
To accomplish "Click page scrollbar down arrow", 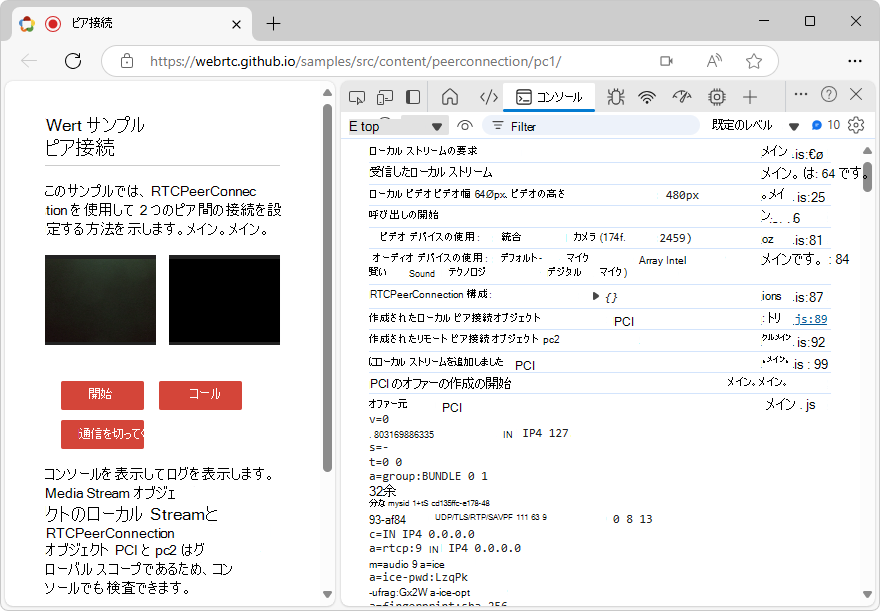I will tap(328, 595).
